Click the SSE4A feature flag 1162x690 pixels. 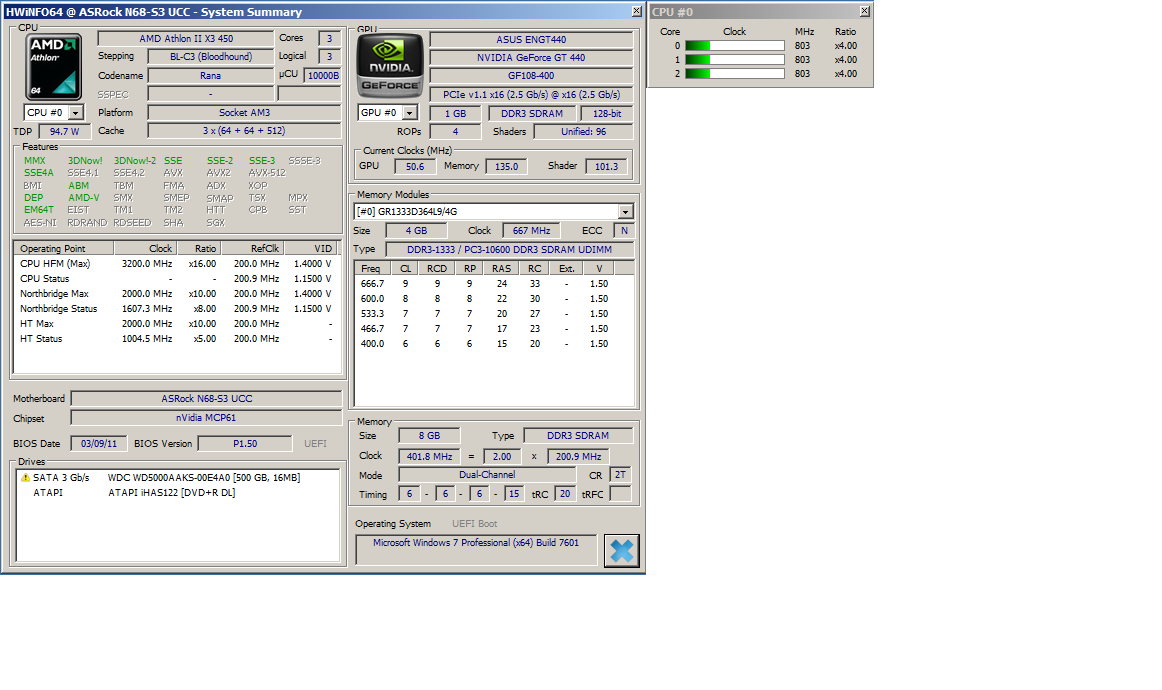pos(39,173)
